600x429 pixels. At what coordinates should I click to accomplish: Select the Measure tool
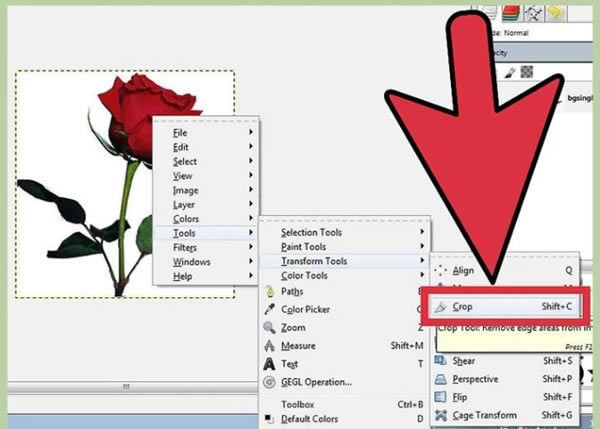(x=344, y=346)
